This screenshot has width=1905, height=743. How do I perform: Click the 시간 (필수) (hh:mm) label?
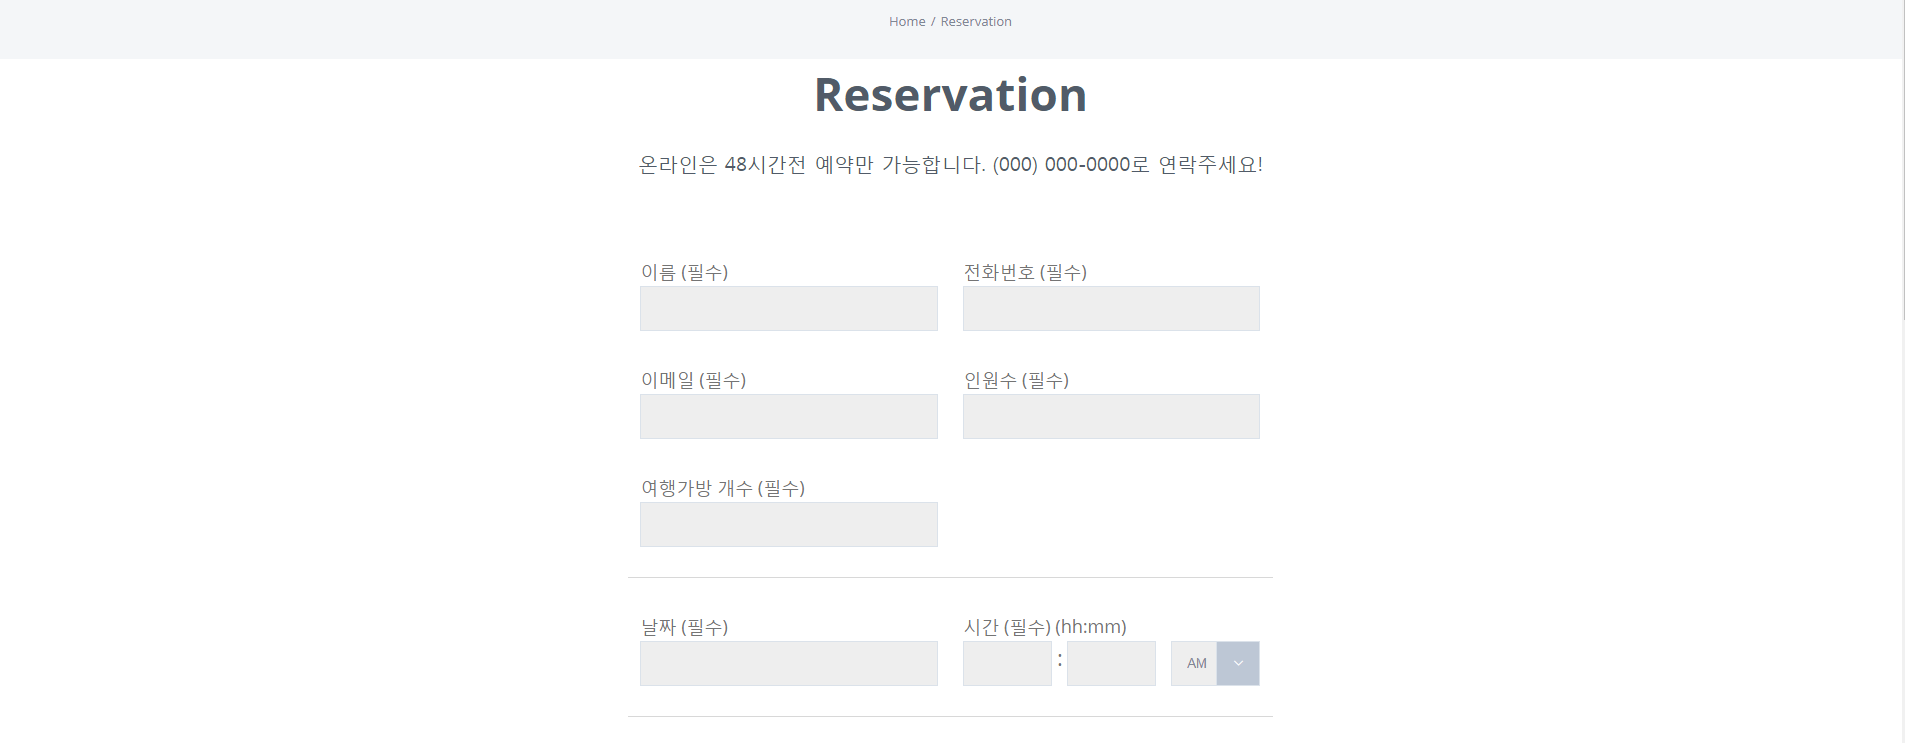pos(1044,627)
